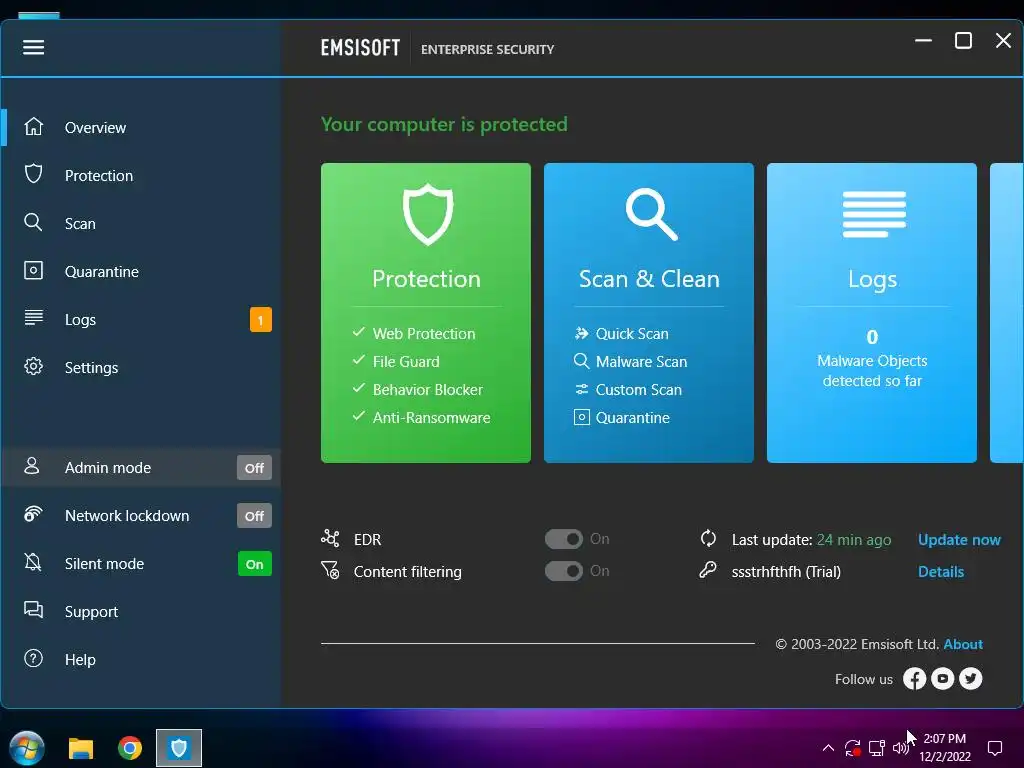Screen dimensions: 1024x768
Task: Open Emsisoft Twitter page icon
Action: click(x=970, y=679)
